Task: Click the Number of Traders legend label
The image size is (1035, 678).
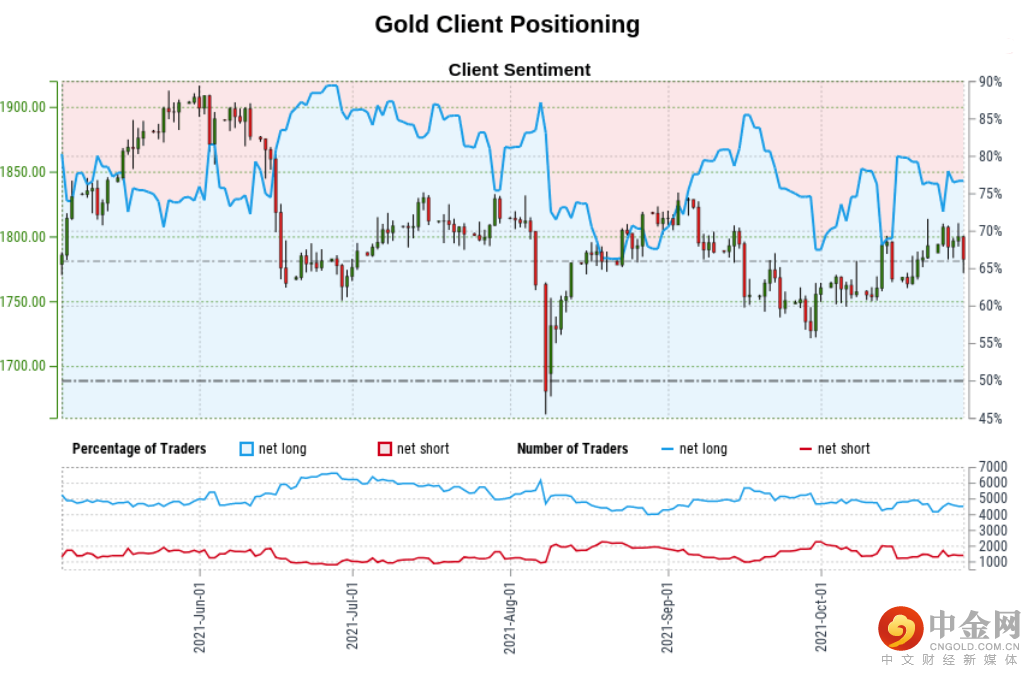Action: pos(572,449)
